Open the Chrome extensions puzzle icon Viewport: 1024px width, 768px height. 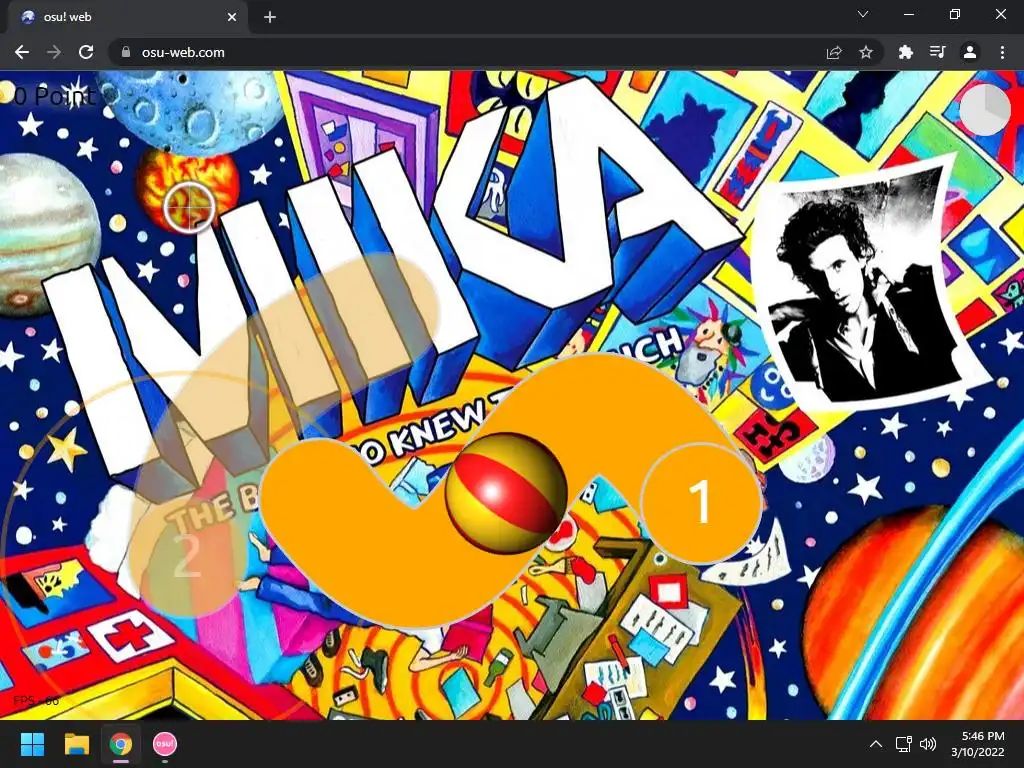coord(905,52)
